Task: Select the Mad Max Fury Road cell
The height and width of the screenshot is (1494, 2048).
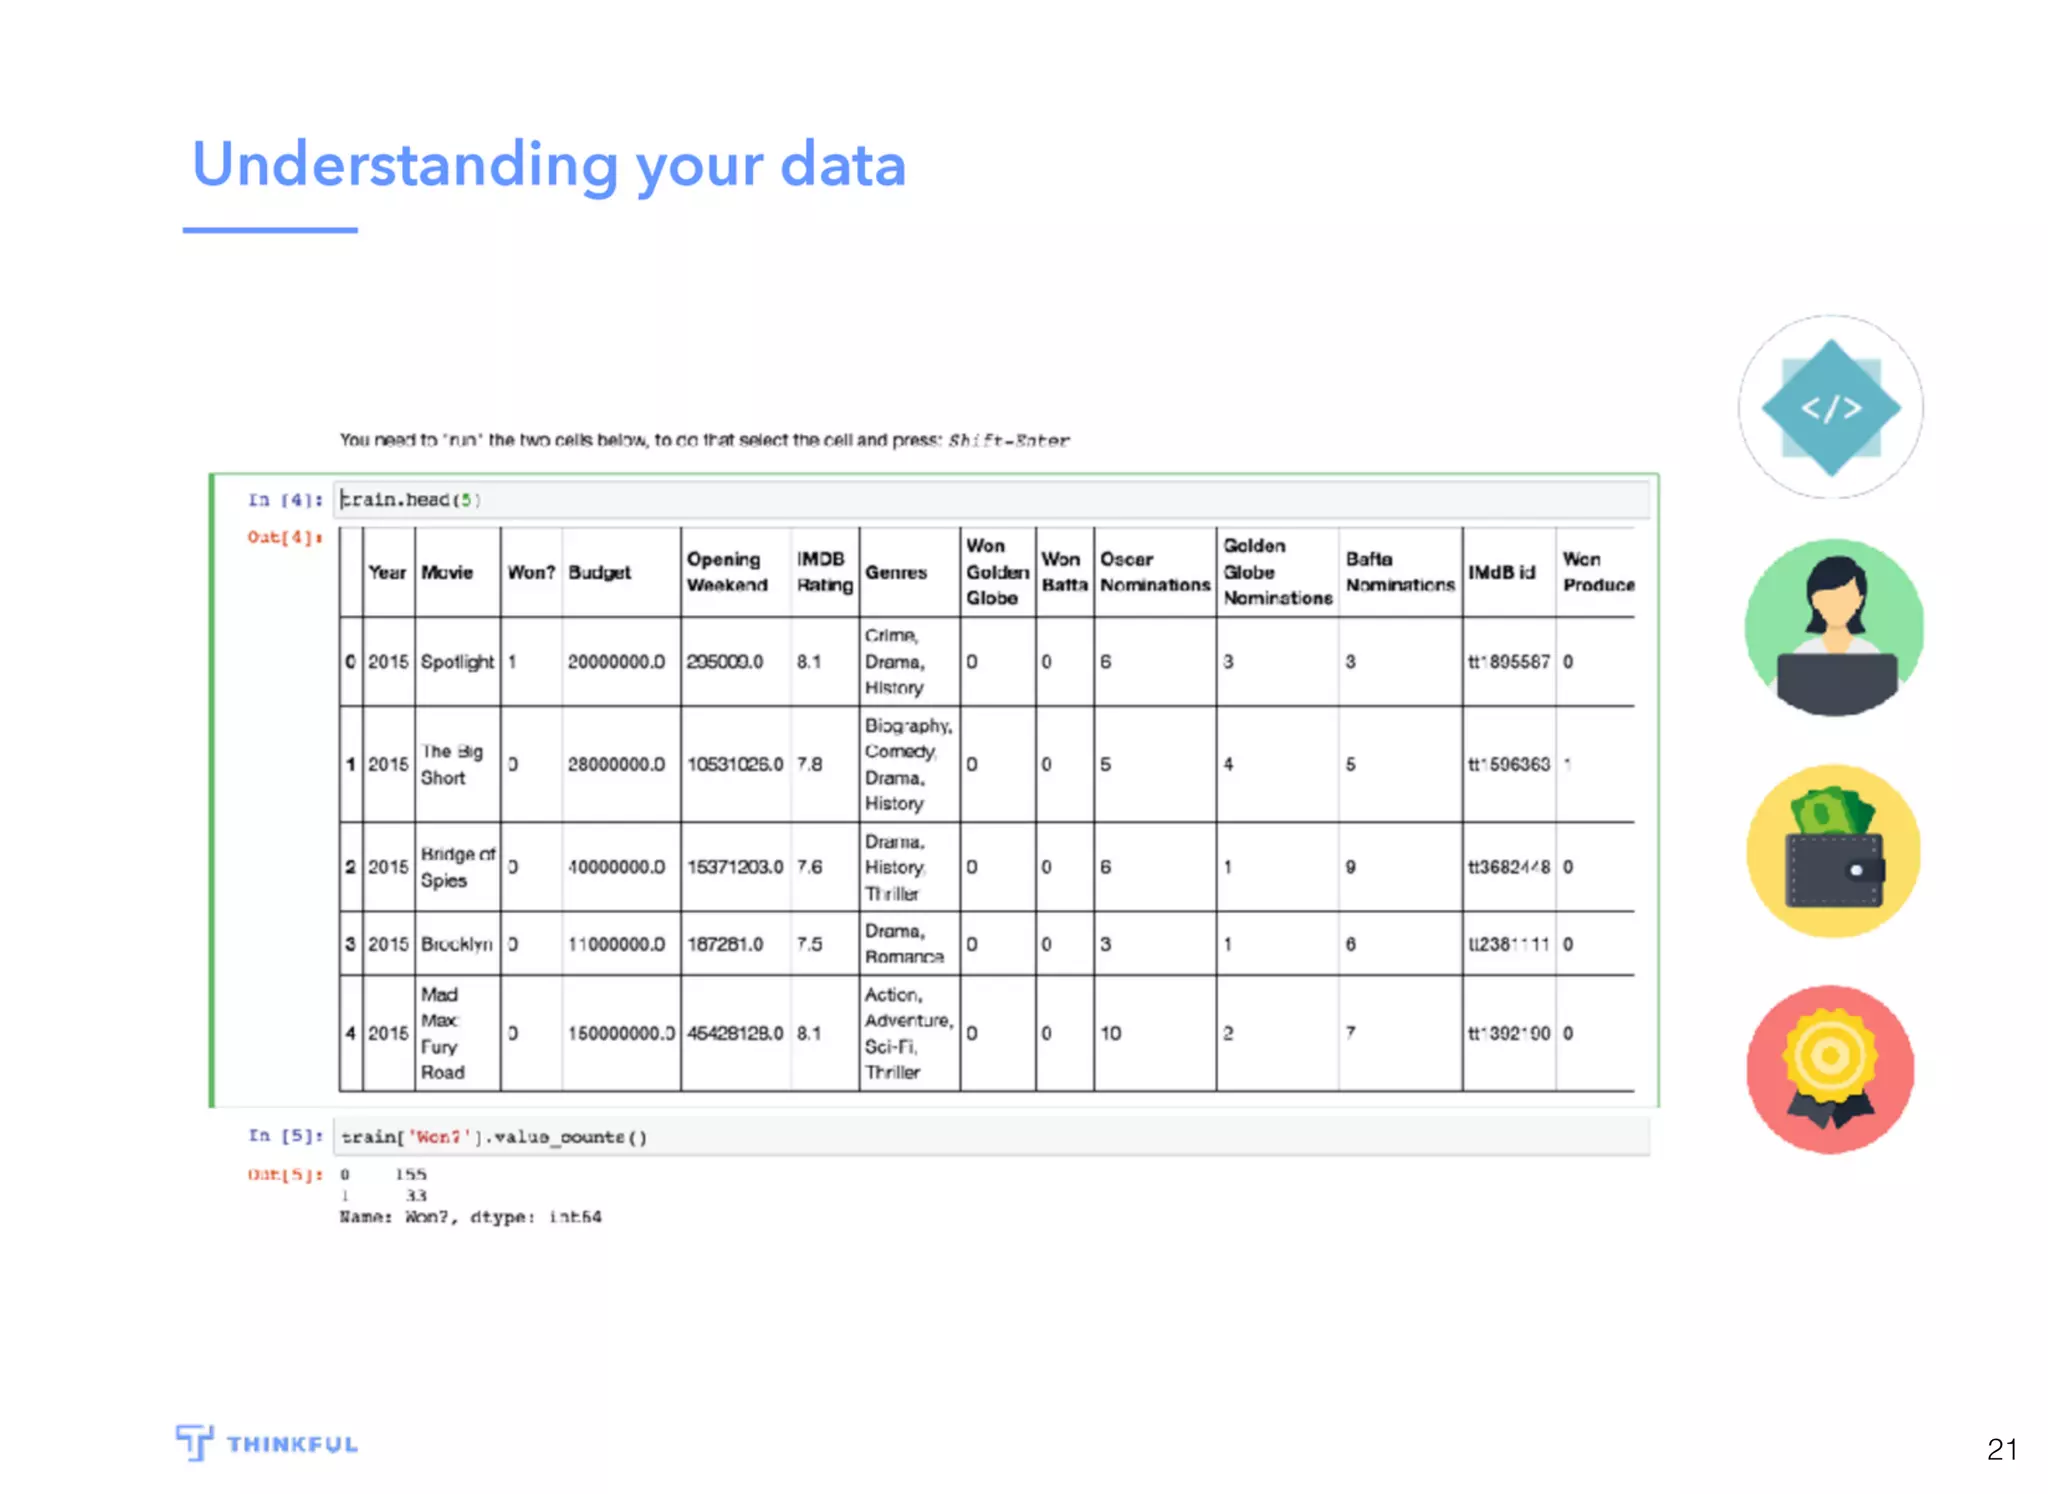Action: (x=442, y=1033)
